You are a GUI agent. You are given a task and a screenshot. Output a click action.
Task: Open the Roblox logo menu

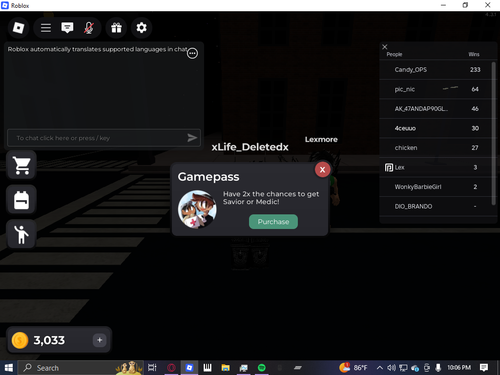(18, 28)
